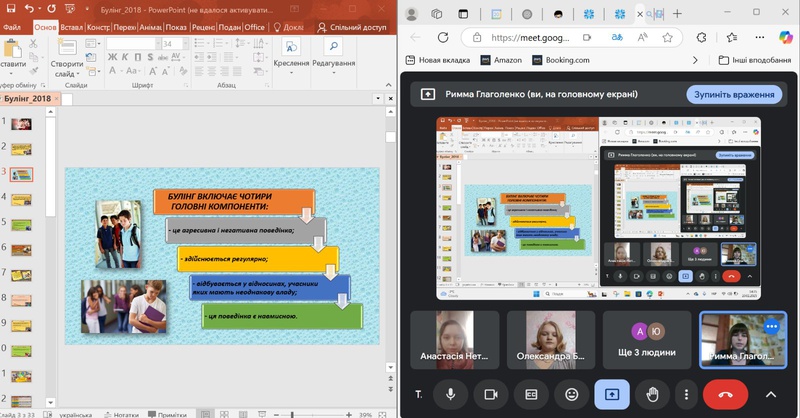Save the presentation using the floppy icon
This screenshot has width=800, height=418.
pyautogui.click(x=9, y=8)
